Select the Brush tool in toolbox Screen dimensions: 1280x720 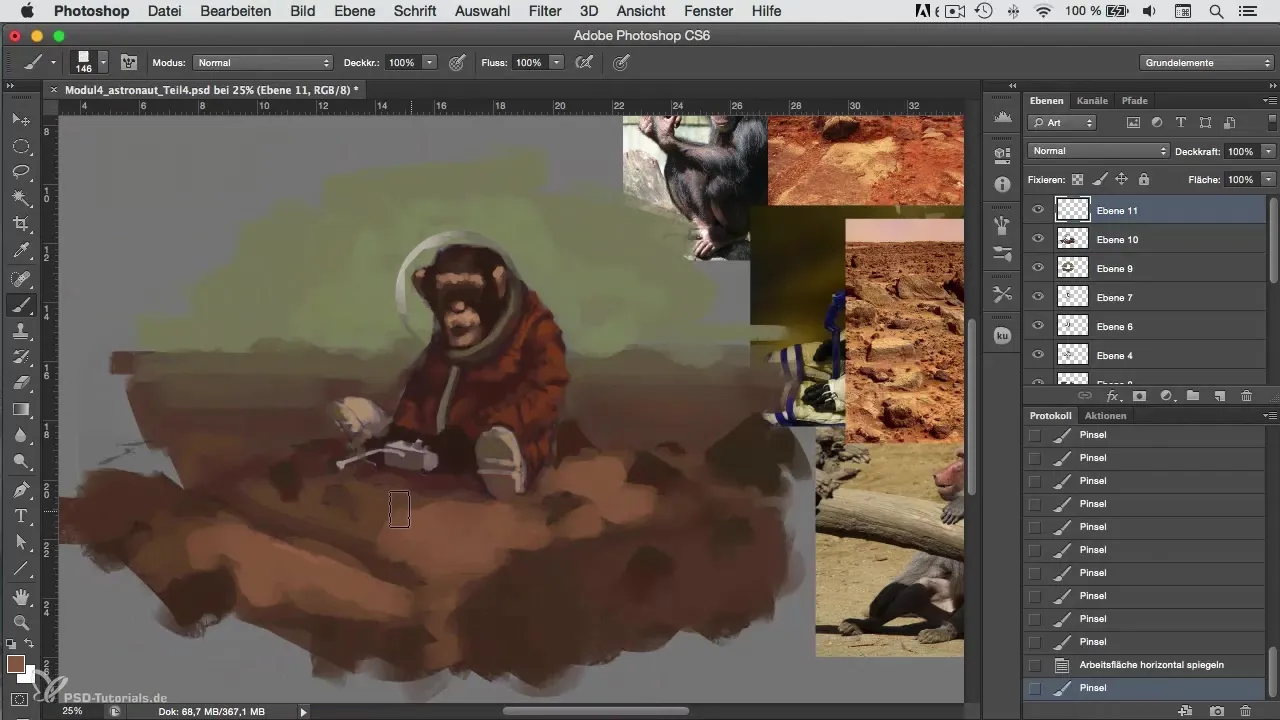click(x=21, y=305)
